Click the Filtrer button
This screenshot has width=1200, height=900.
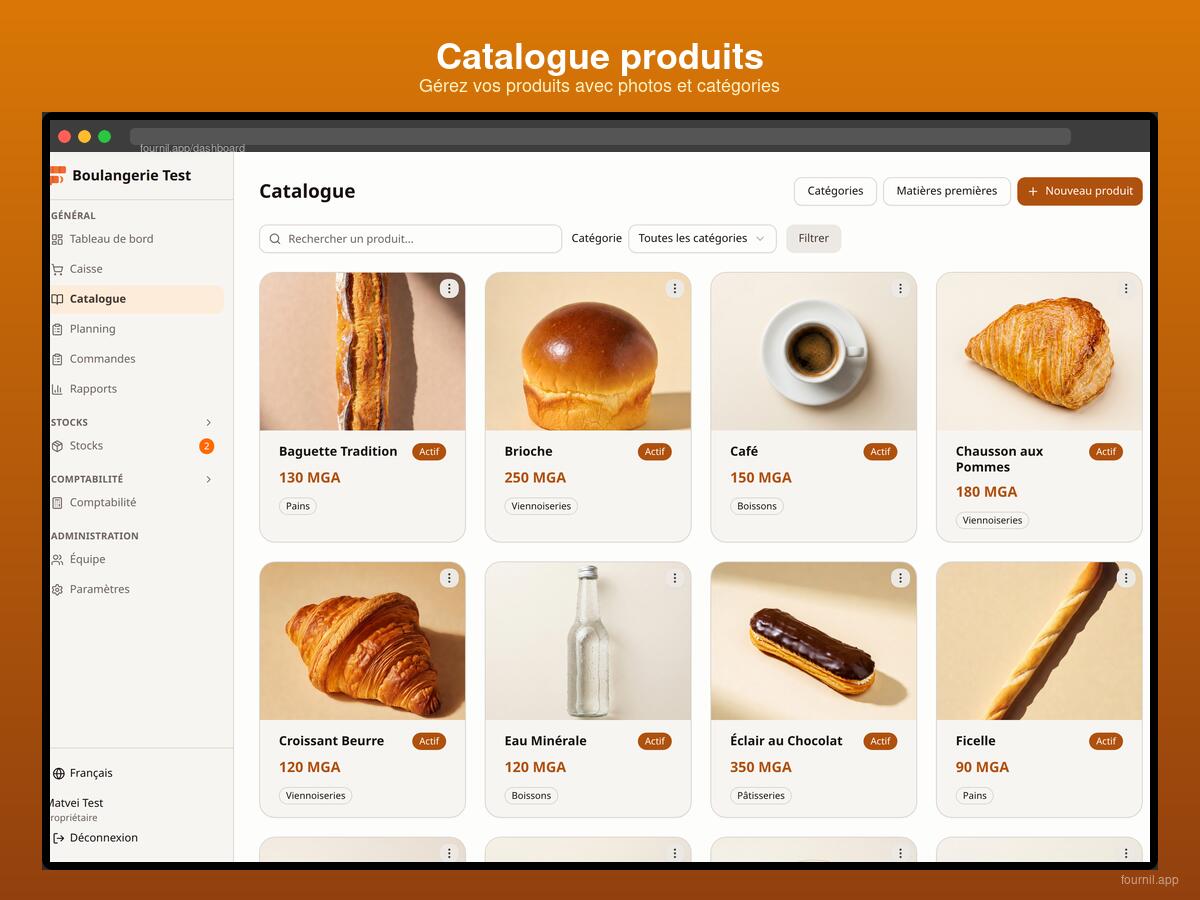pyautogui.click(x=814, y=239)
